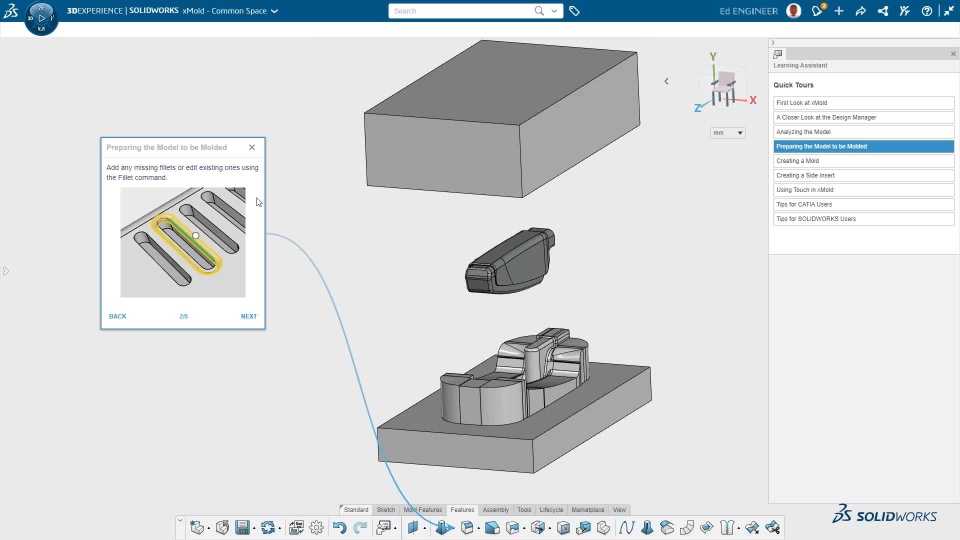Open the social network share icon
Viewport: 960px width, 540px height.
pyautogui.click(x=882, y=11)
